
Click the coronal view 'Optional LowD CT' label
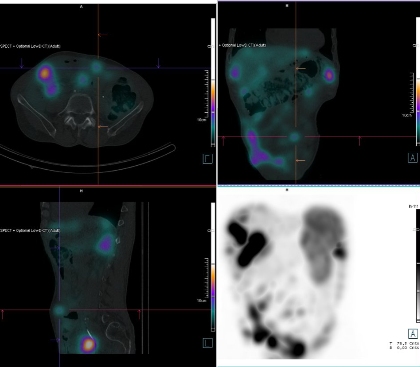[x=242, y=45]
